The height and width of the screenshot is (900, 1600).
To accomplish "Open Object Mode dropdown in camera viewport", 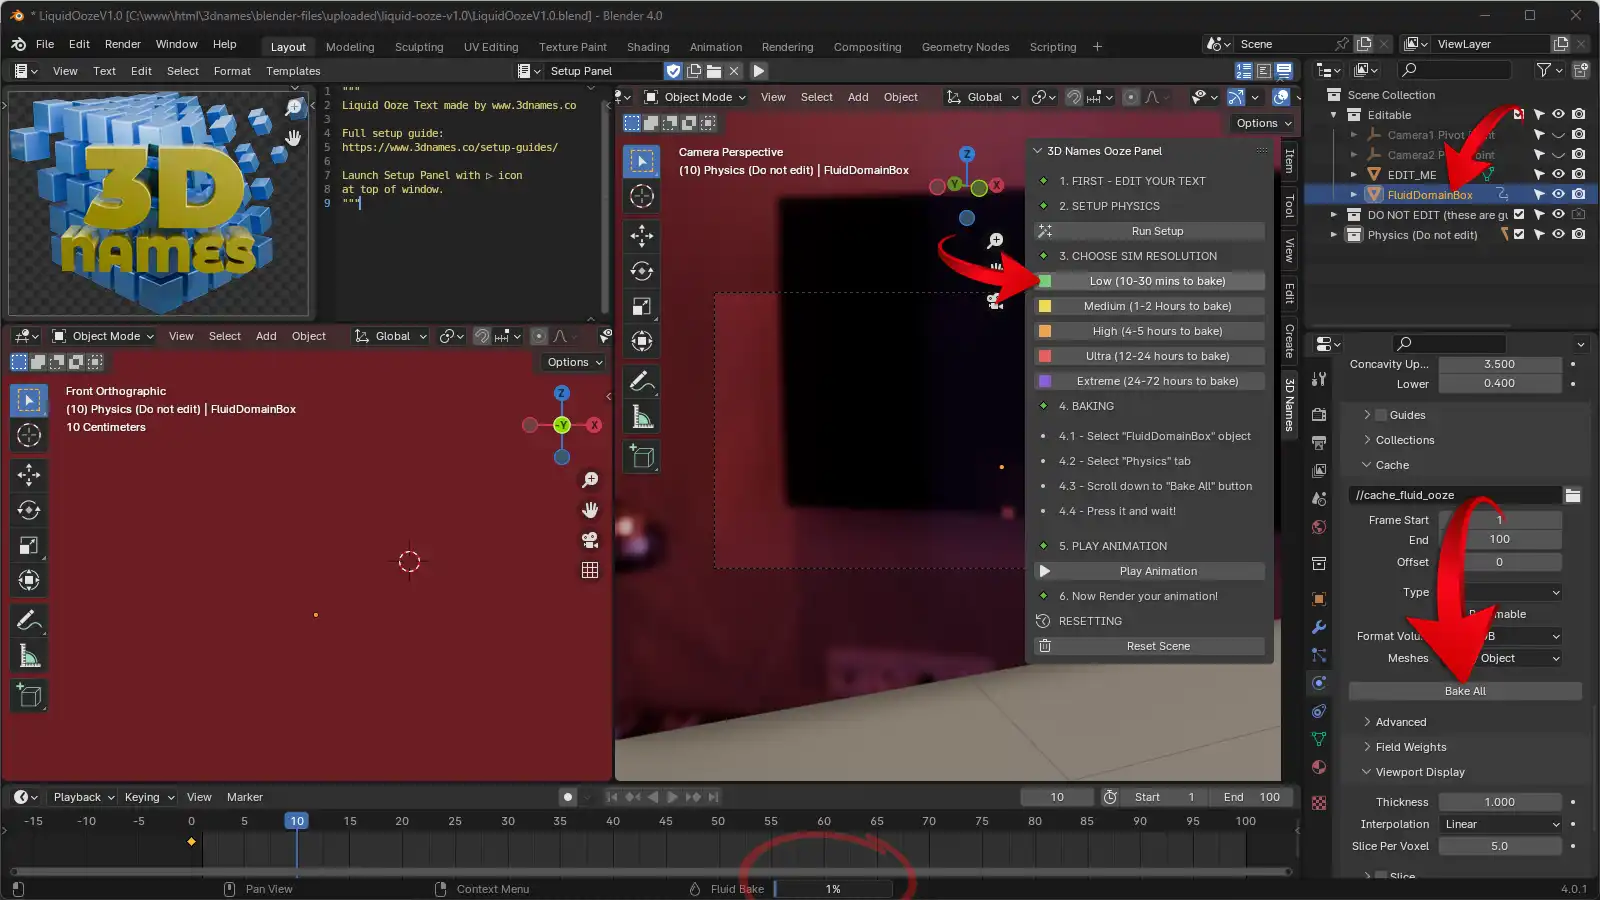I will tap(696, 97).
